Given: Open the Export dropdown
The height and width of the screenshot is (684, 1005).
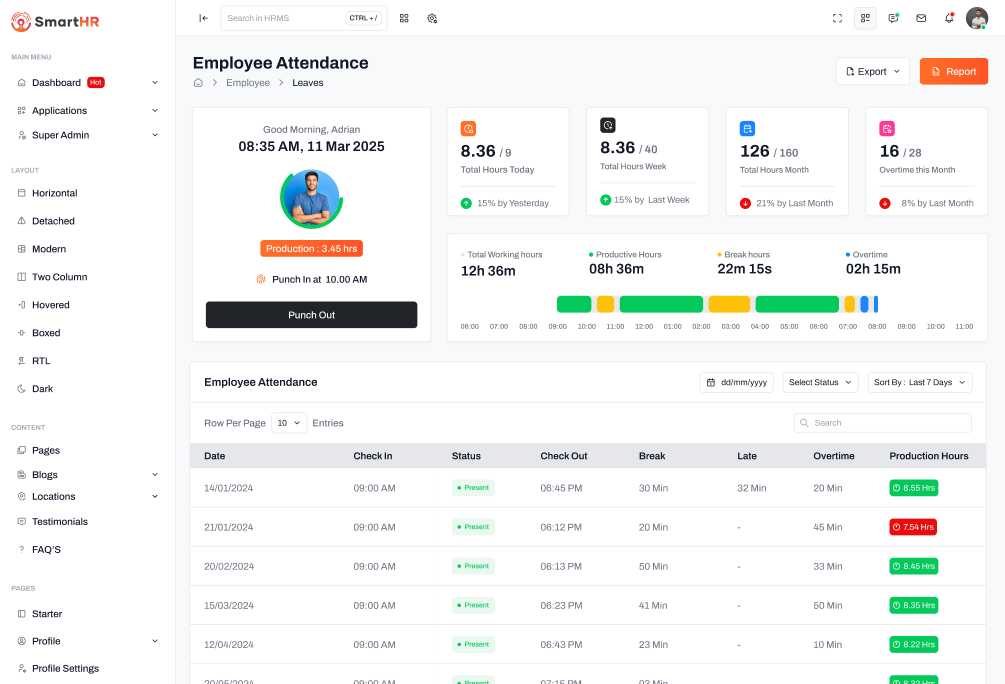Looking at the screenshot, I should pos(872,71).
